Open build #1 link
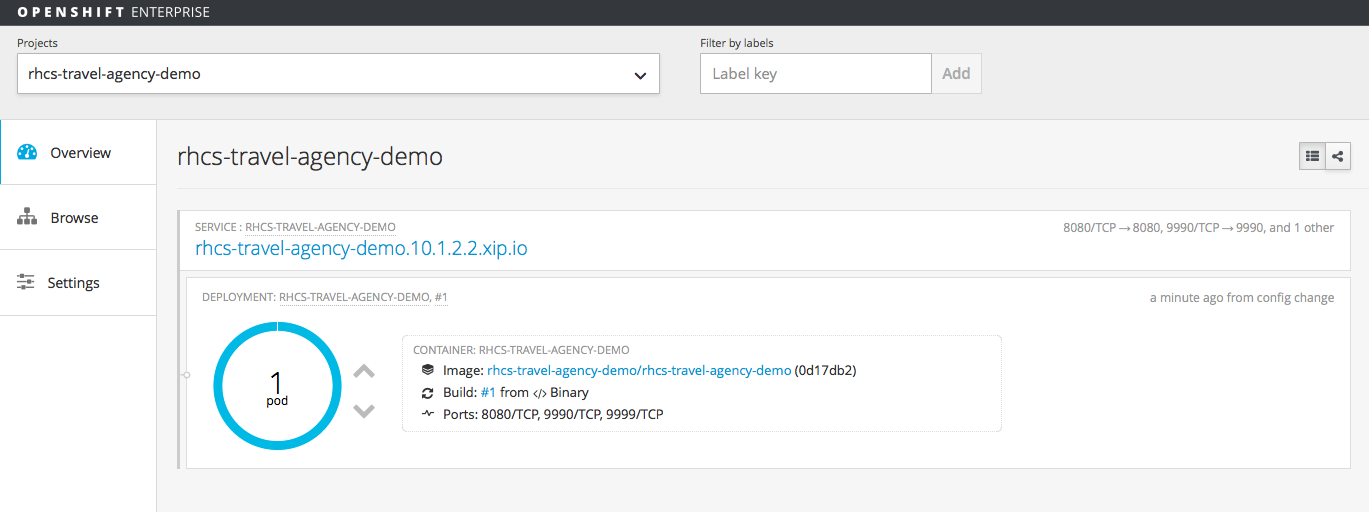The height and width of the screenshot is (512, 1369). pyautogui.click(x=488, y=392)
